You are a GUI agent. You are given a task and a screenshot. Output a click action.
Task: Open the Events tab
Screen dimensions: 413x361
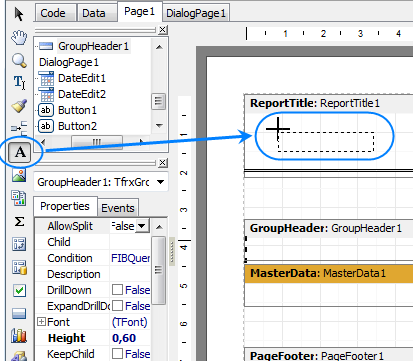click(x=118, y=208)
